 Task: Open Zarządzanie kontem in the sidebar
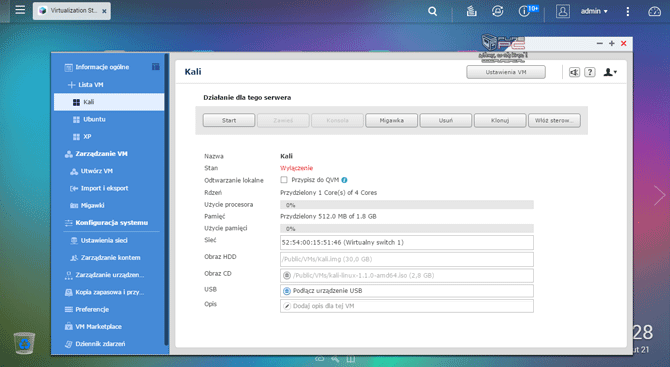click(110, 258)
